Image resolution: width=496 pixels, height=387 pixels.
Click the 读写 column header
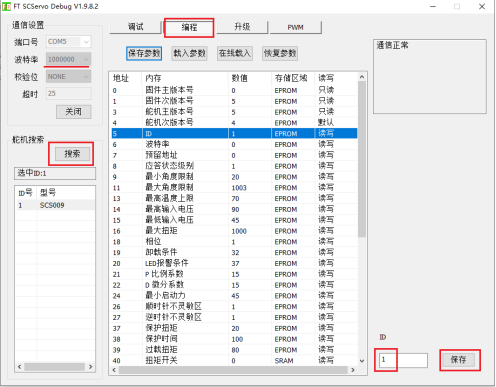point(336,78)
